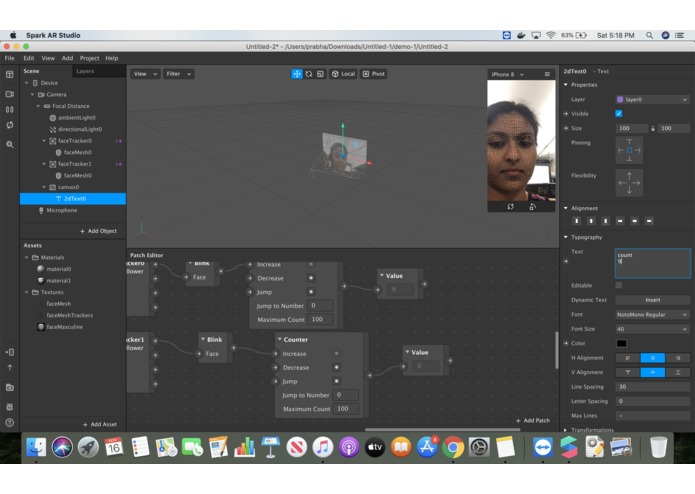Click the upload/export arrow icon
Screen dimensions: 695x494
(10, 367)
